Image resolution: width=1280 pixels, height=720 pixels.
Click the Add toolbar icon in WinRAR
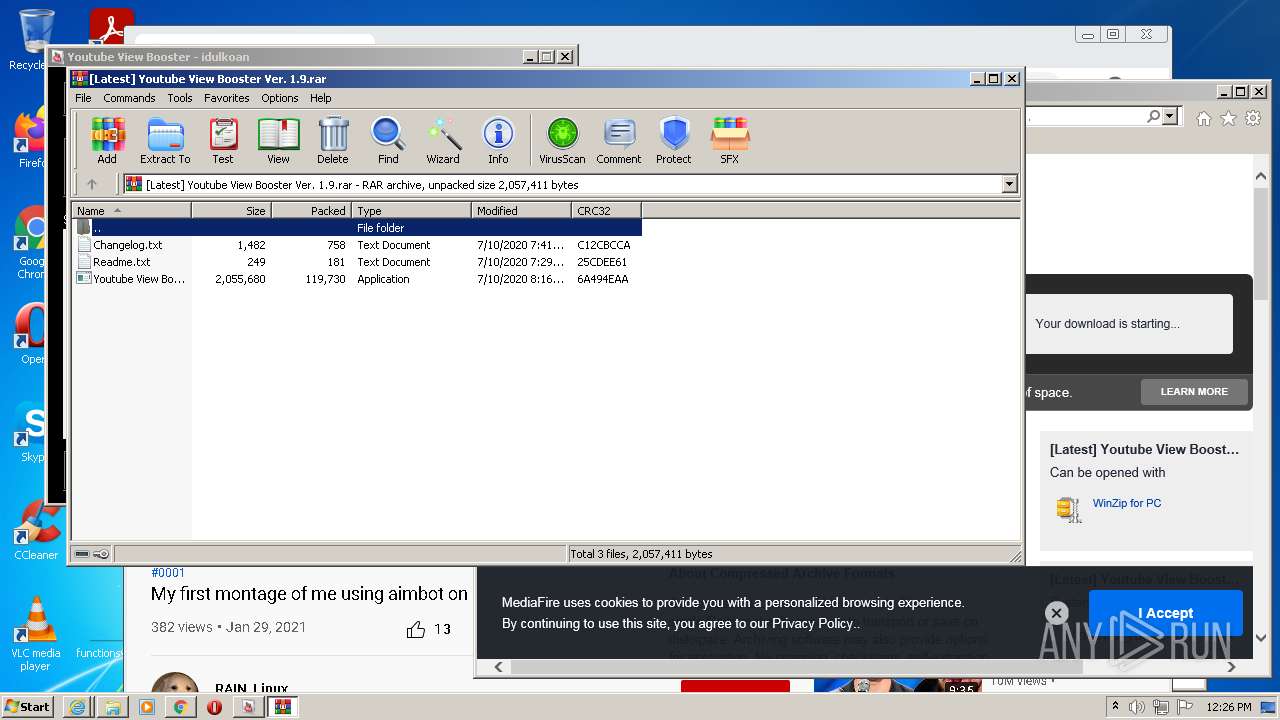107,141
